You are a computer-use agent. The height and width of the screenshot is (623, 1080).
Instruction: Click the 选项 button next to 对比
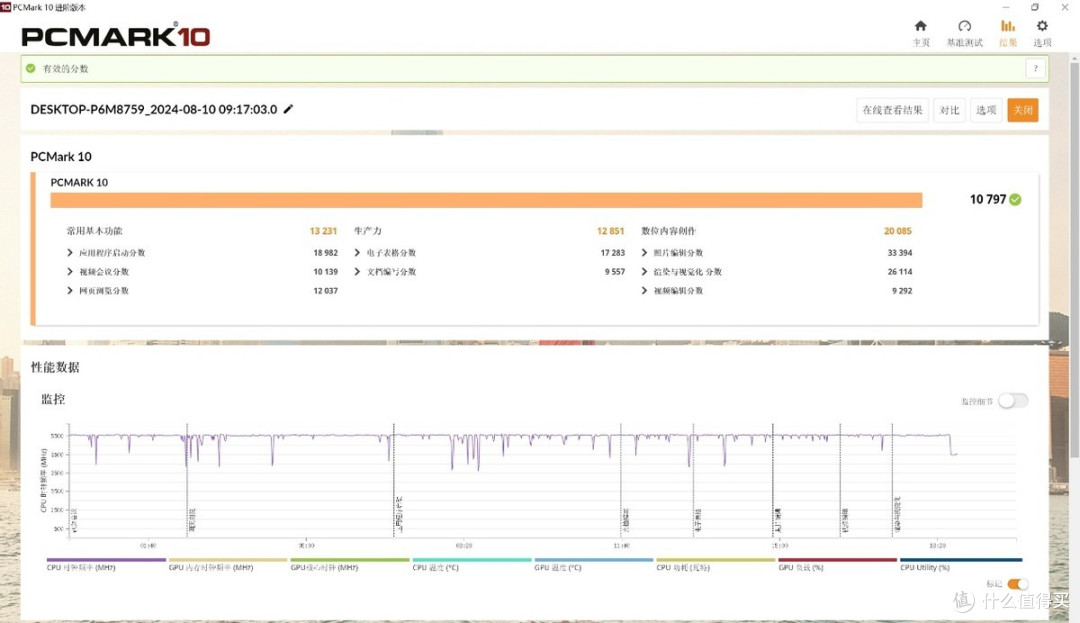pyautogui.click(x=986, y=110)
